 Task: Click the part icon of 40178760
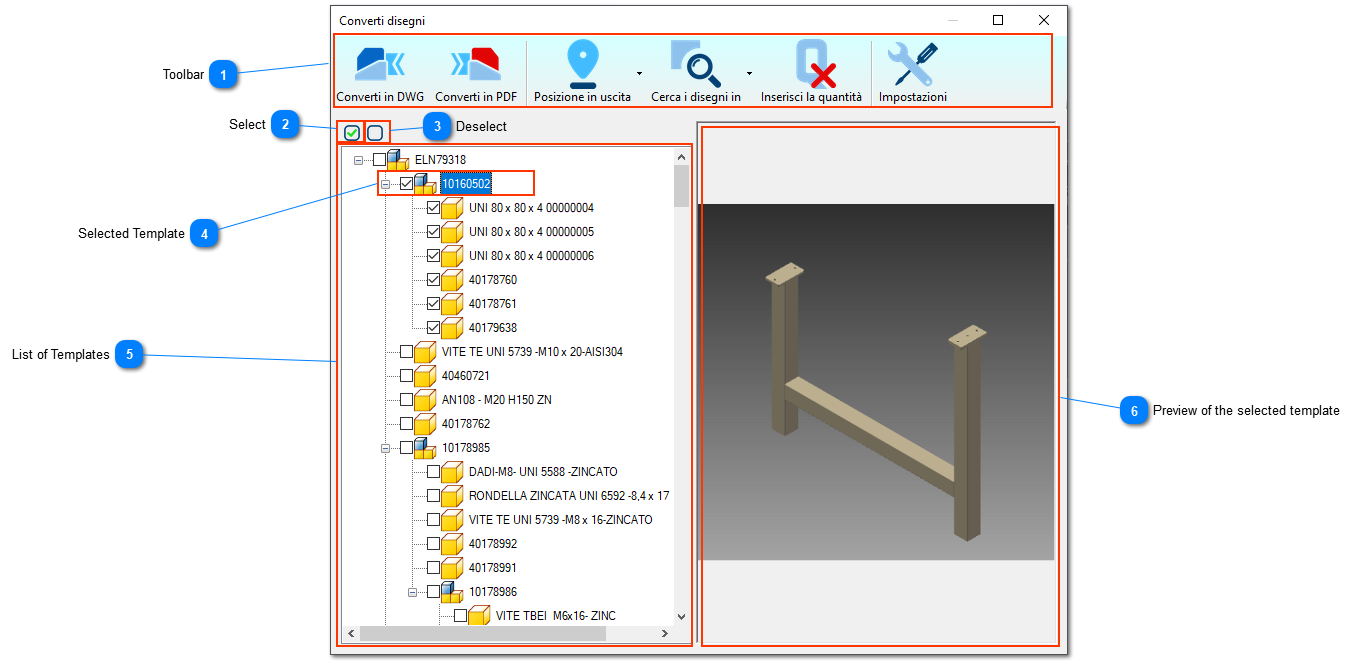click(452, 280)
